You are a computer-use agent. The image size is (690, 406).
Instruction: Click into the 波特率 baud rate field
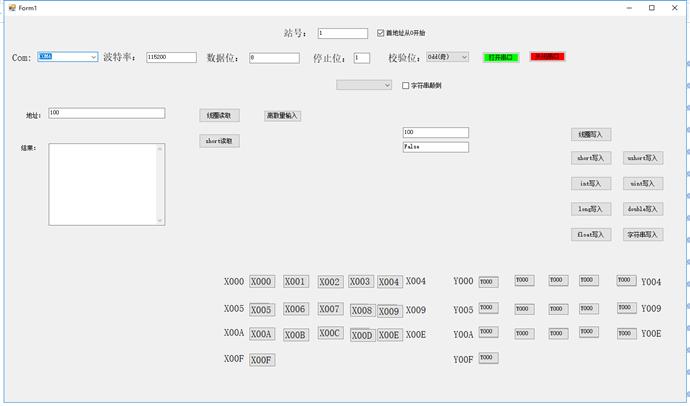coord(170,58)
